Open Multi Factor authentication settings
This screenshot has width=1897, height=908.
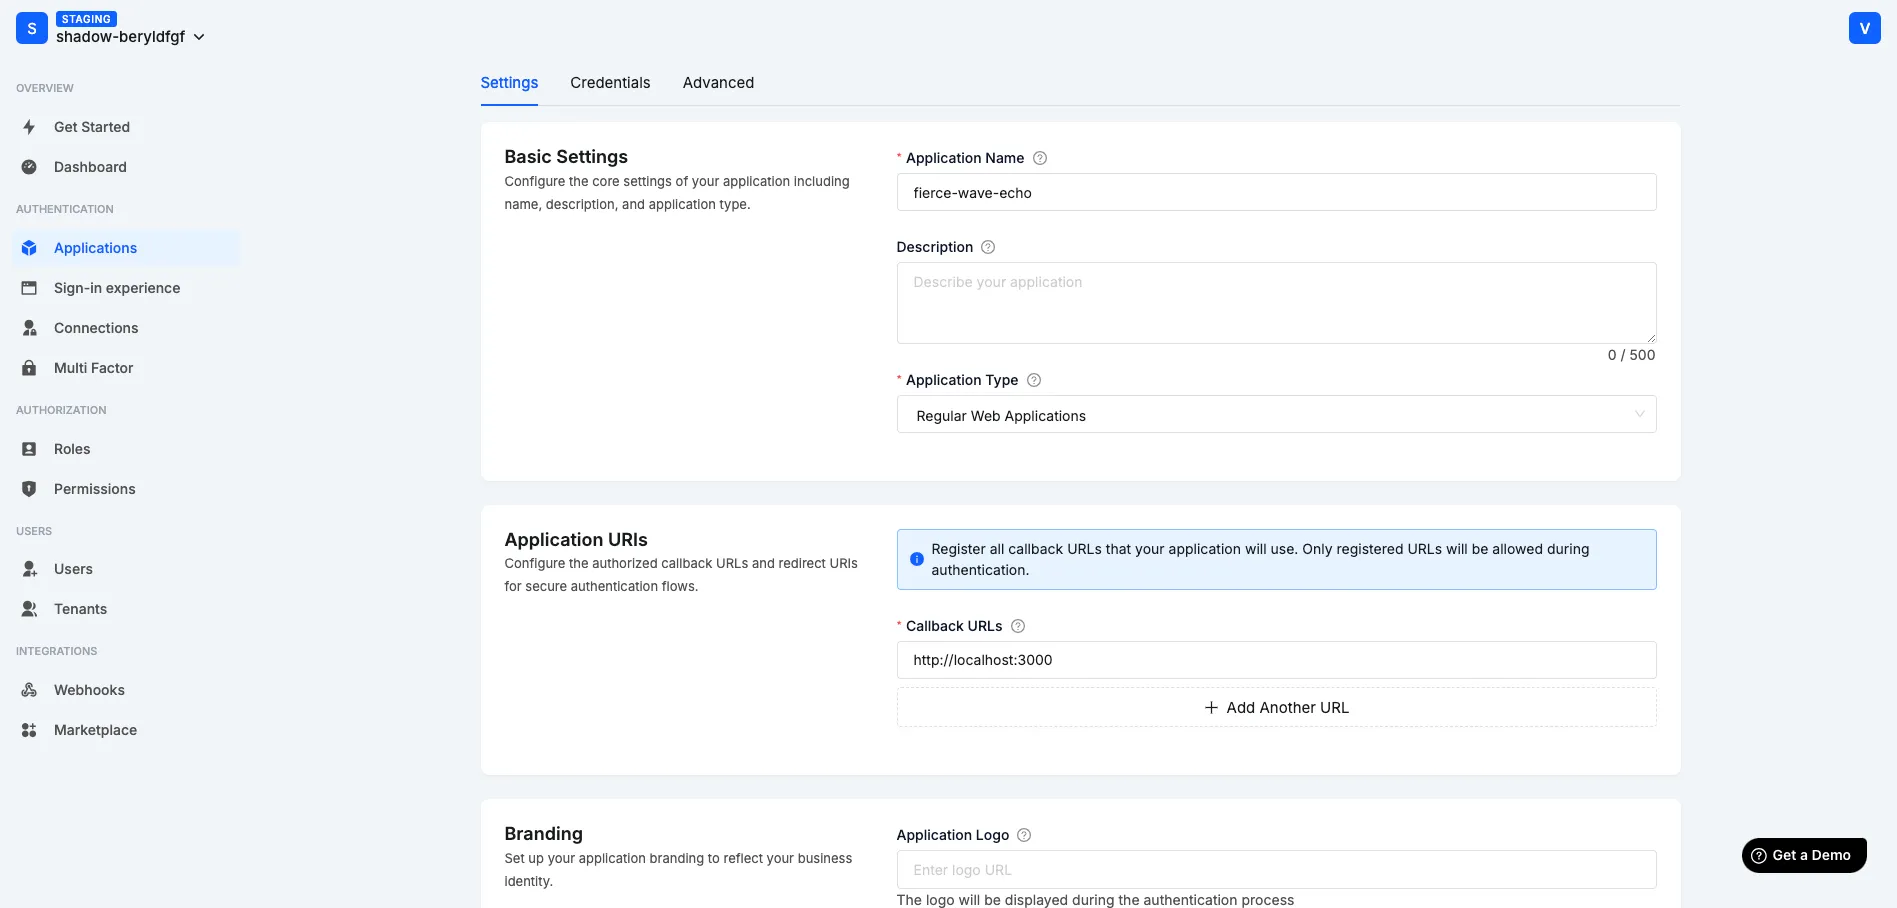click(x=93, y=367)
